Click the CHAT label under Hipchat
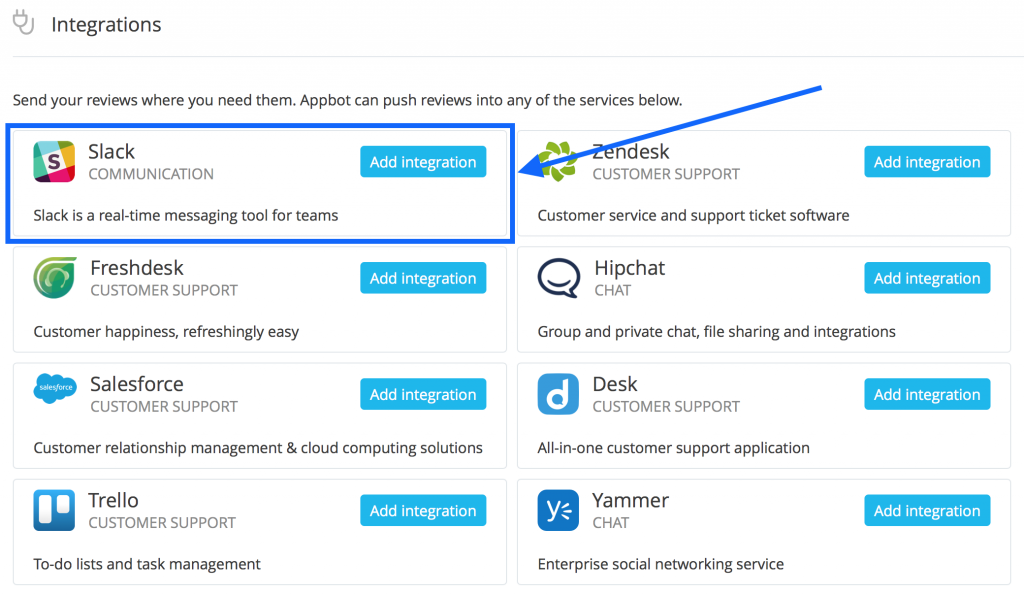 click(x=613, y=290)
